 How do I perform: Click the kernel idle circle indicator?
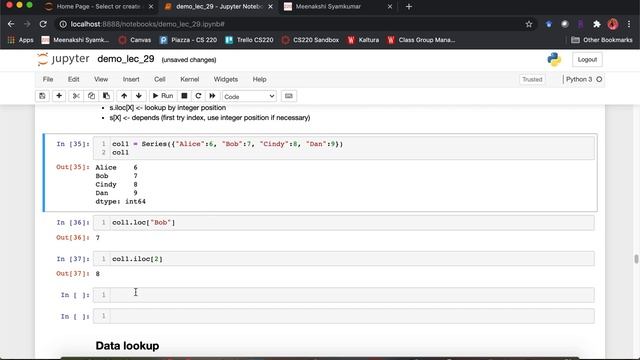tap(599, 79)
